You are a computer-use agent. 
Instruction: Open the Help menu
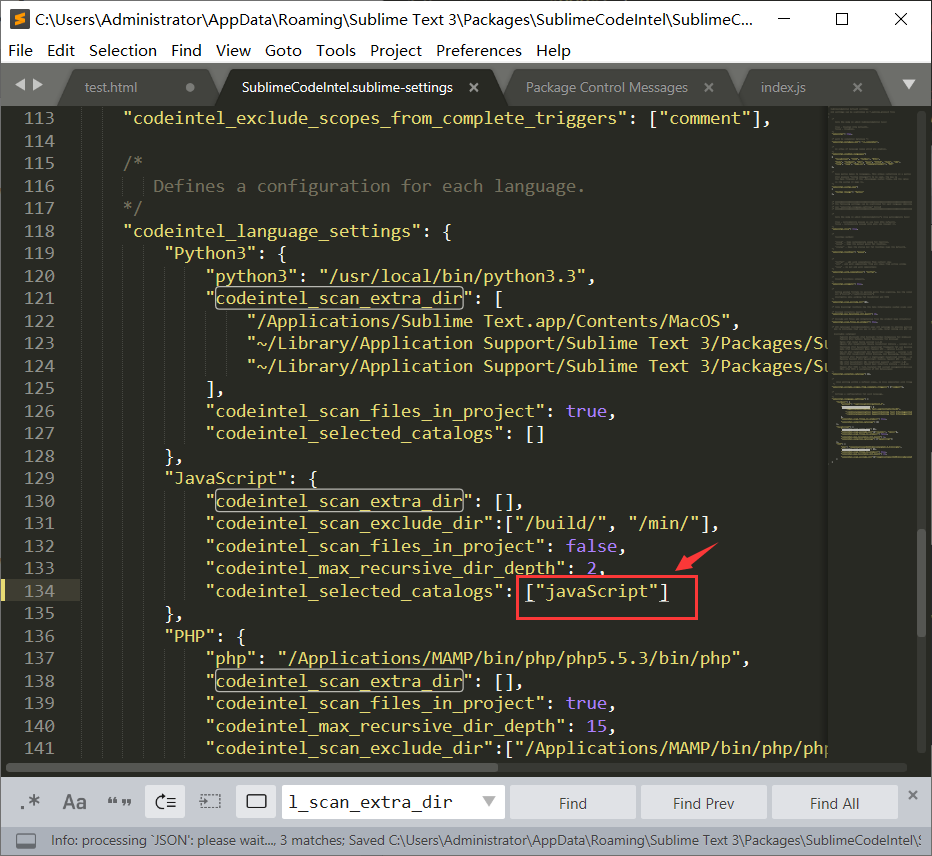point(553,51)
